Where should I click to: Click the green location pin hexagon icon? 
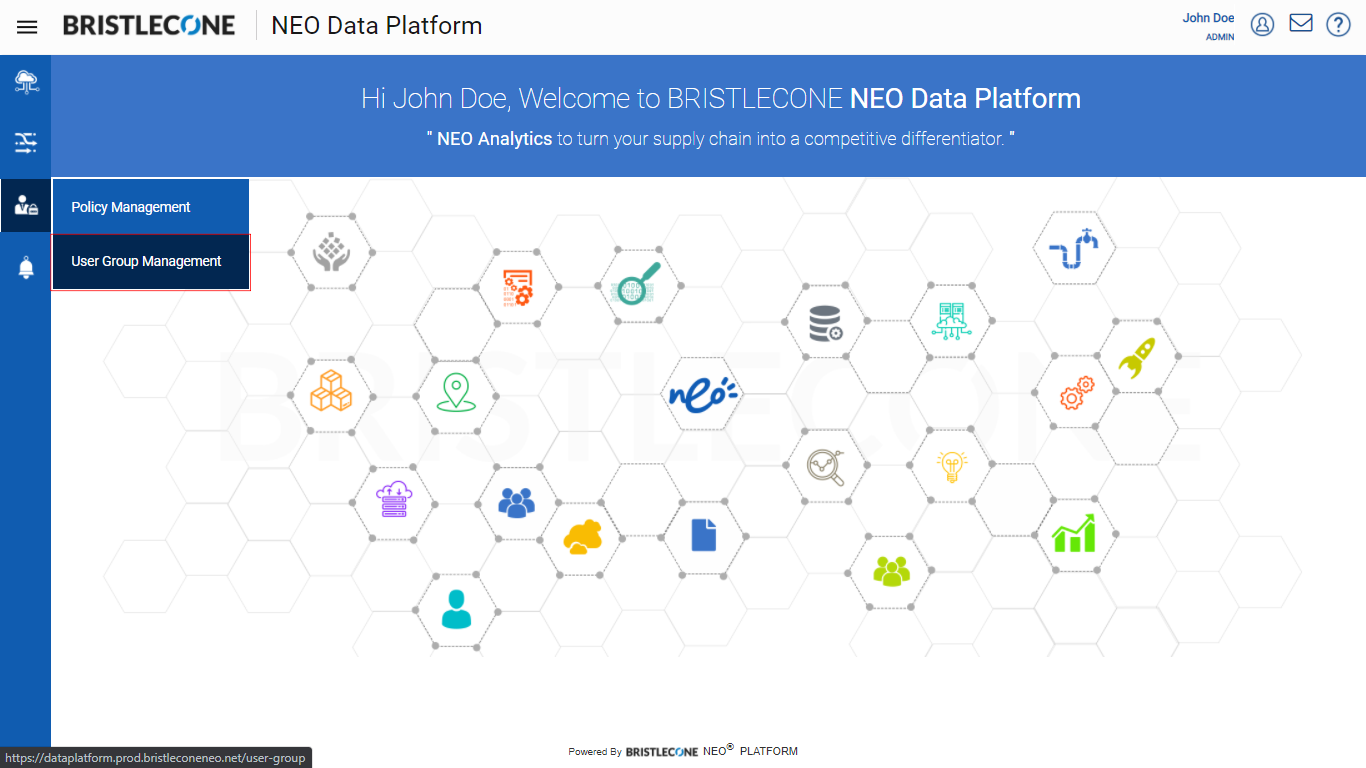(x=455, y=393)
